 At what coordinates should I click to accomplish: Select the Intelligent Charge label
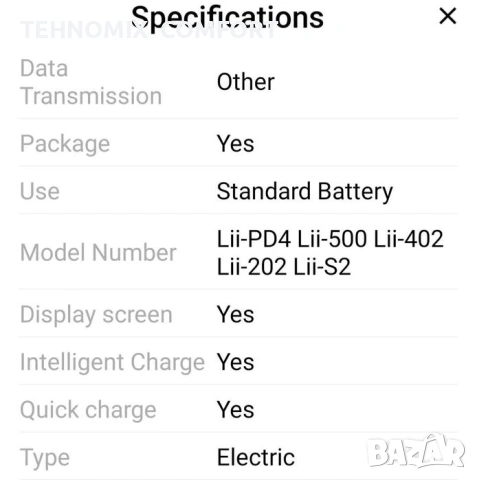pos(112,362)
